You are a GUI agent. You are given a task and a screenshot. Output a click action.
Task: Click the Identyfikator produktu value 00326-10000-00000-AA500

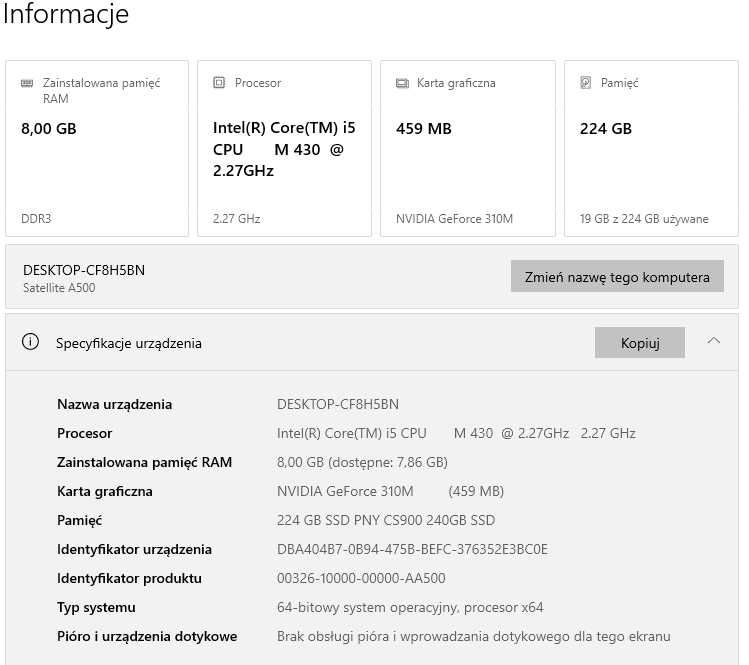(361, 578)
